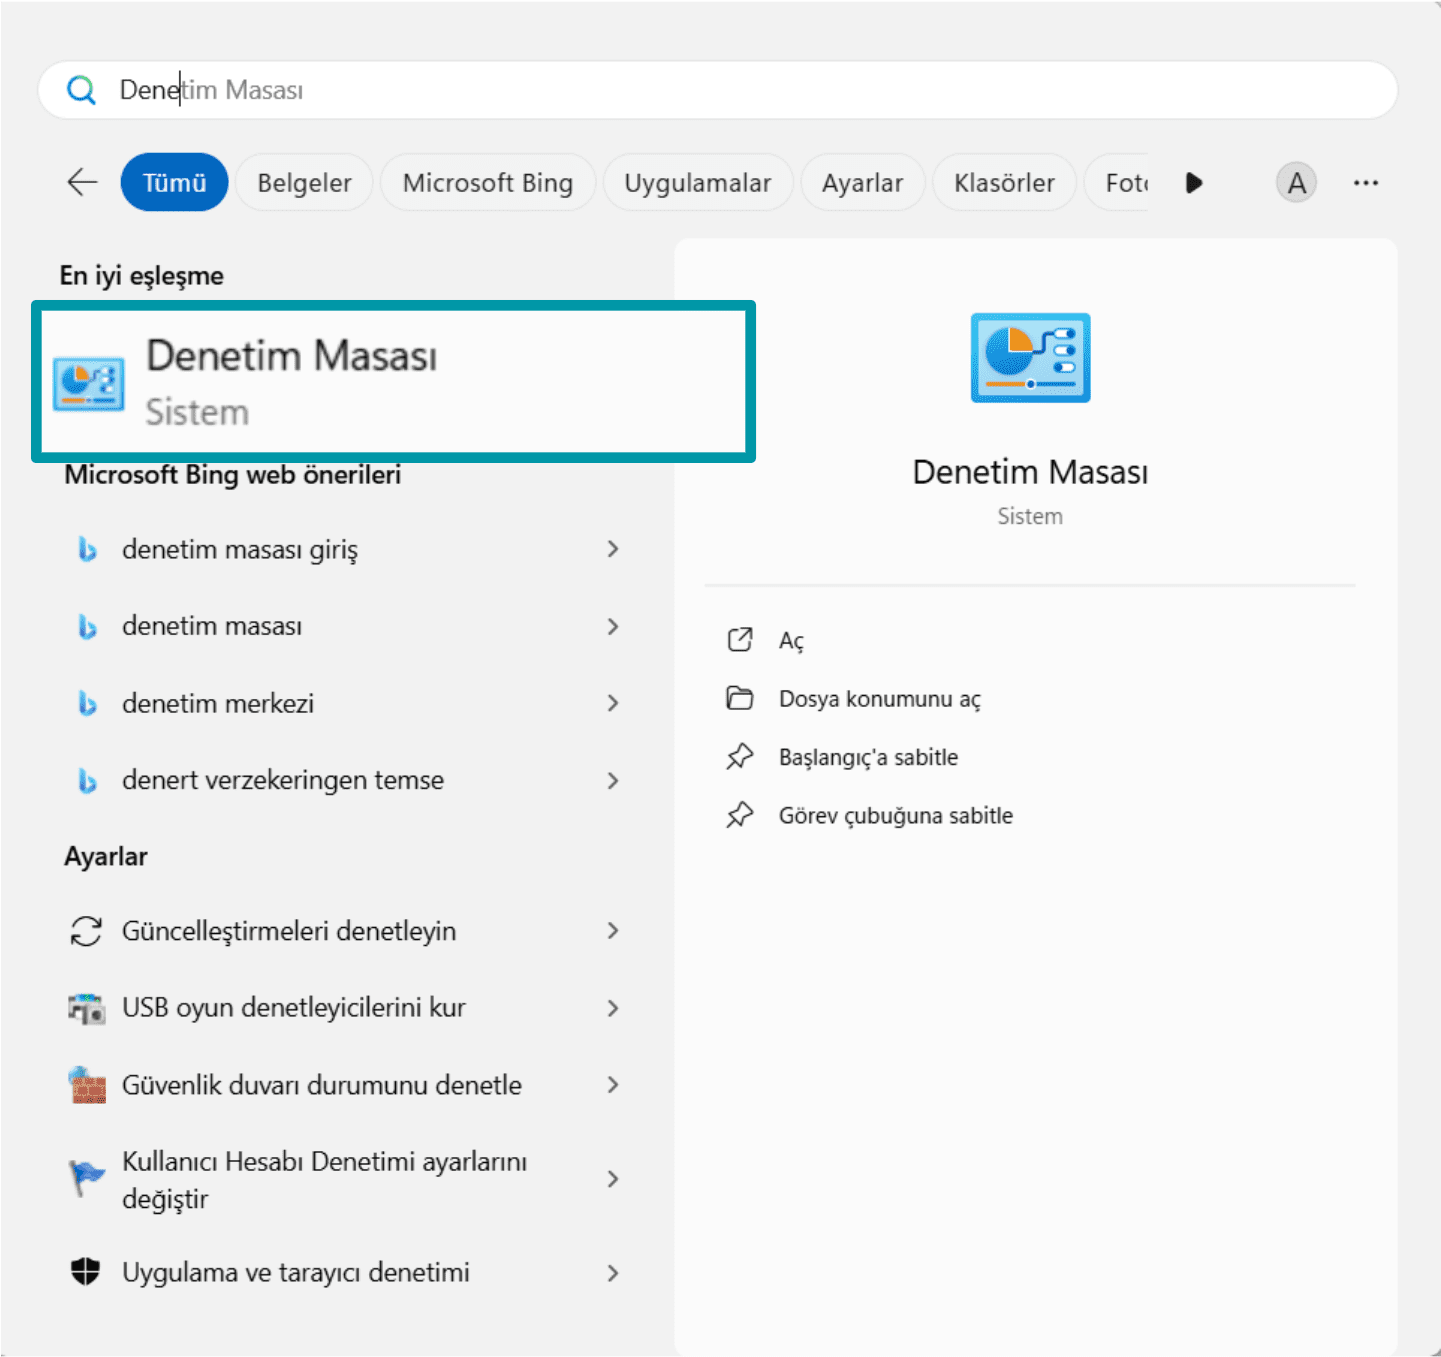
Task: Choose Dosya konumunu aç
Action: (x=879, y=699)
